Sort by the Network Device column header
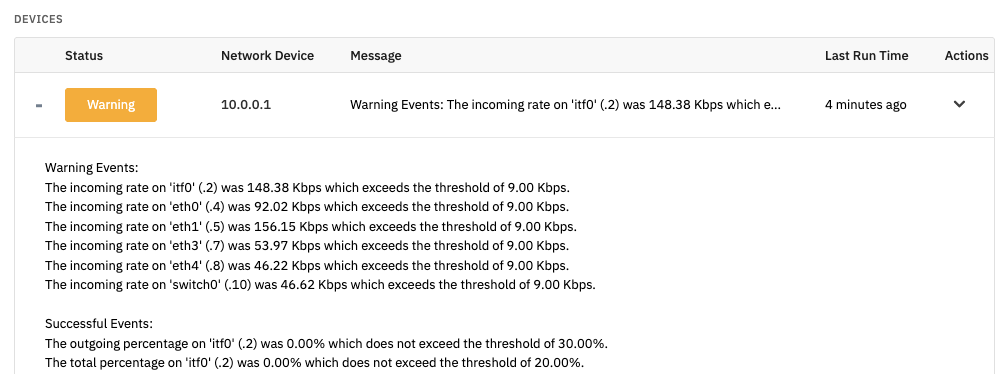 point(268,56)
